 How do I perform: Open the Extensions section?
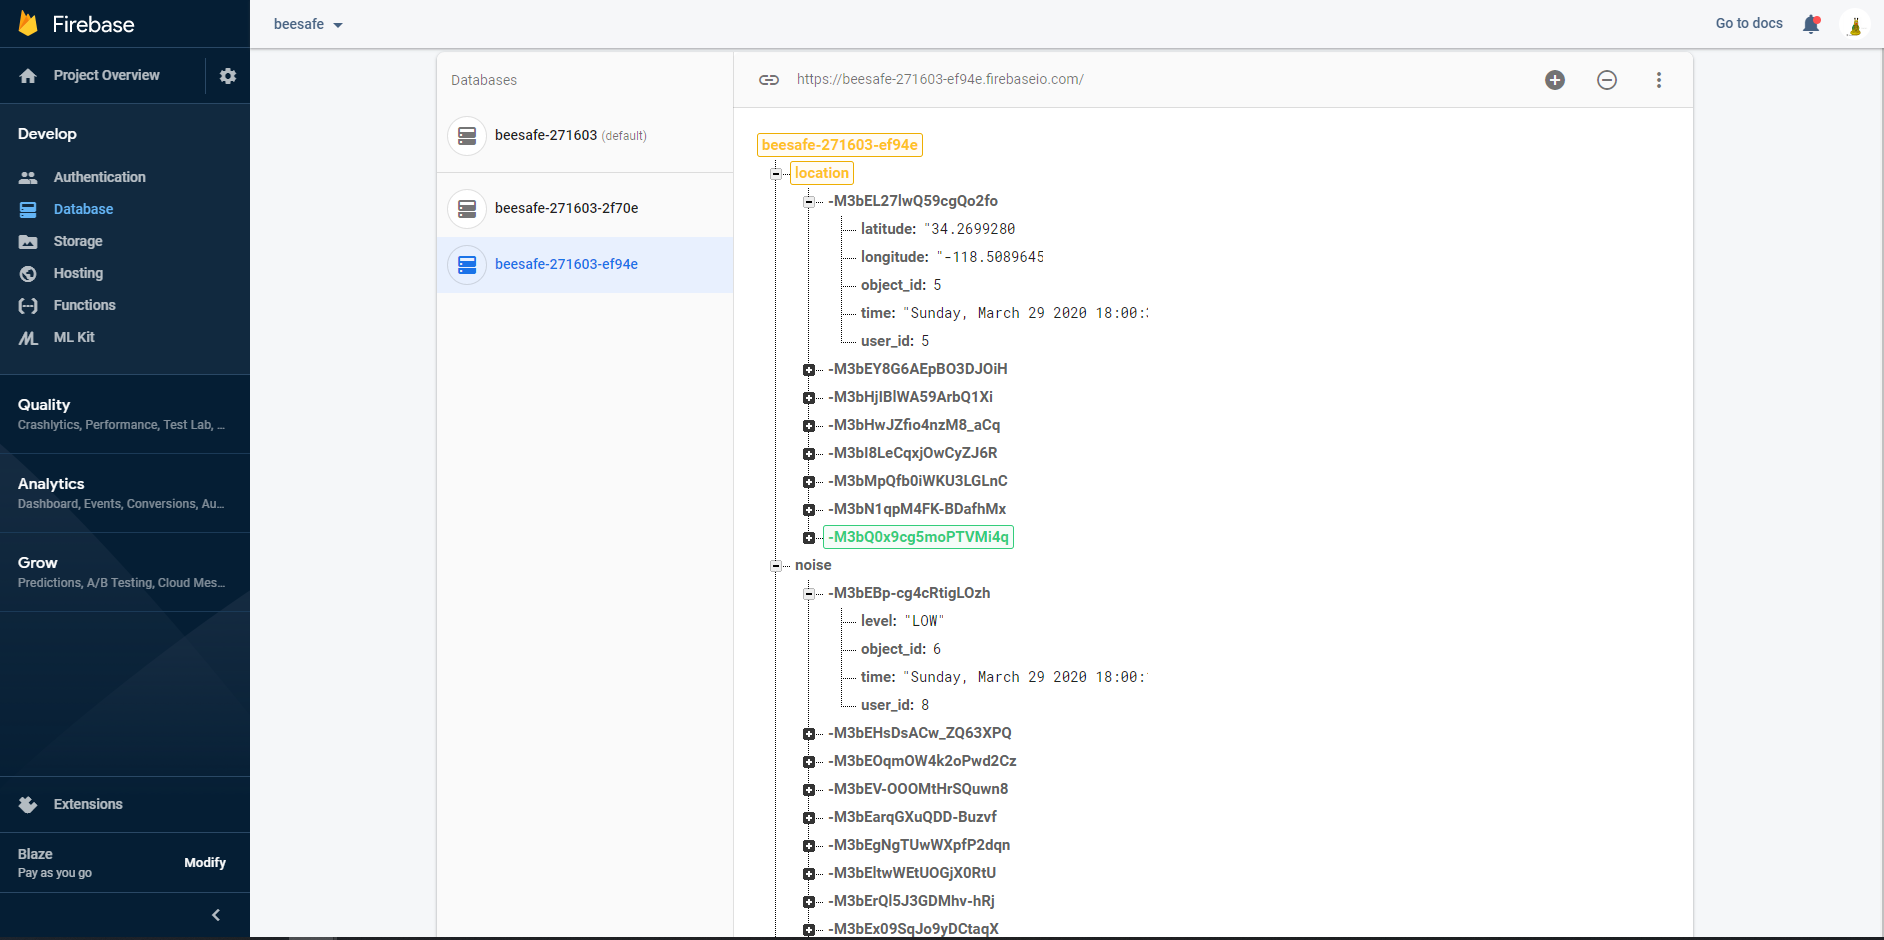(x=88, y=804)
